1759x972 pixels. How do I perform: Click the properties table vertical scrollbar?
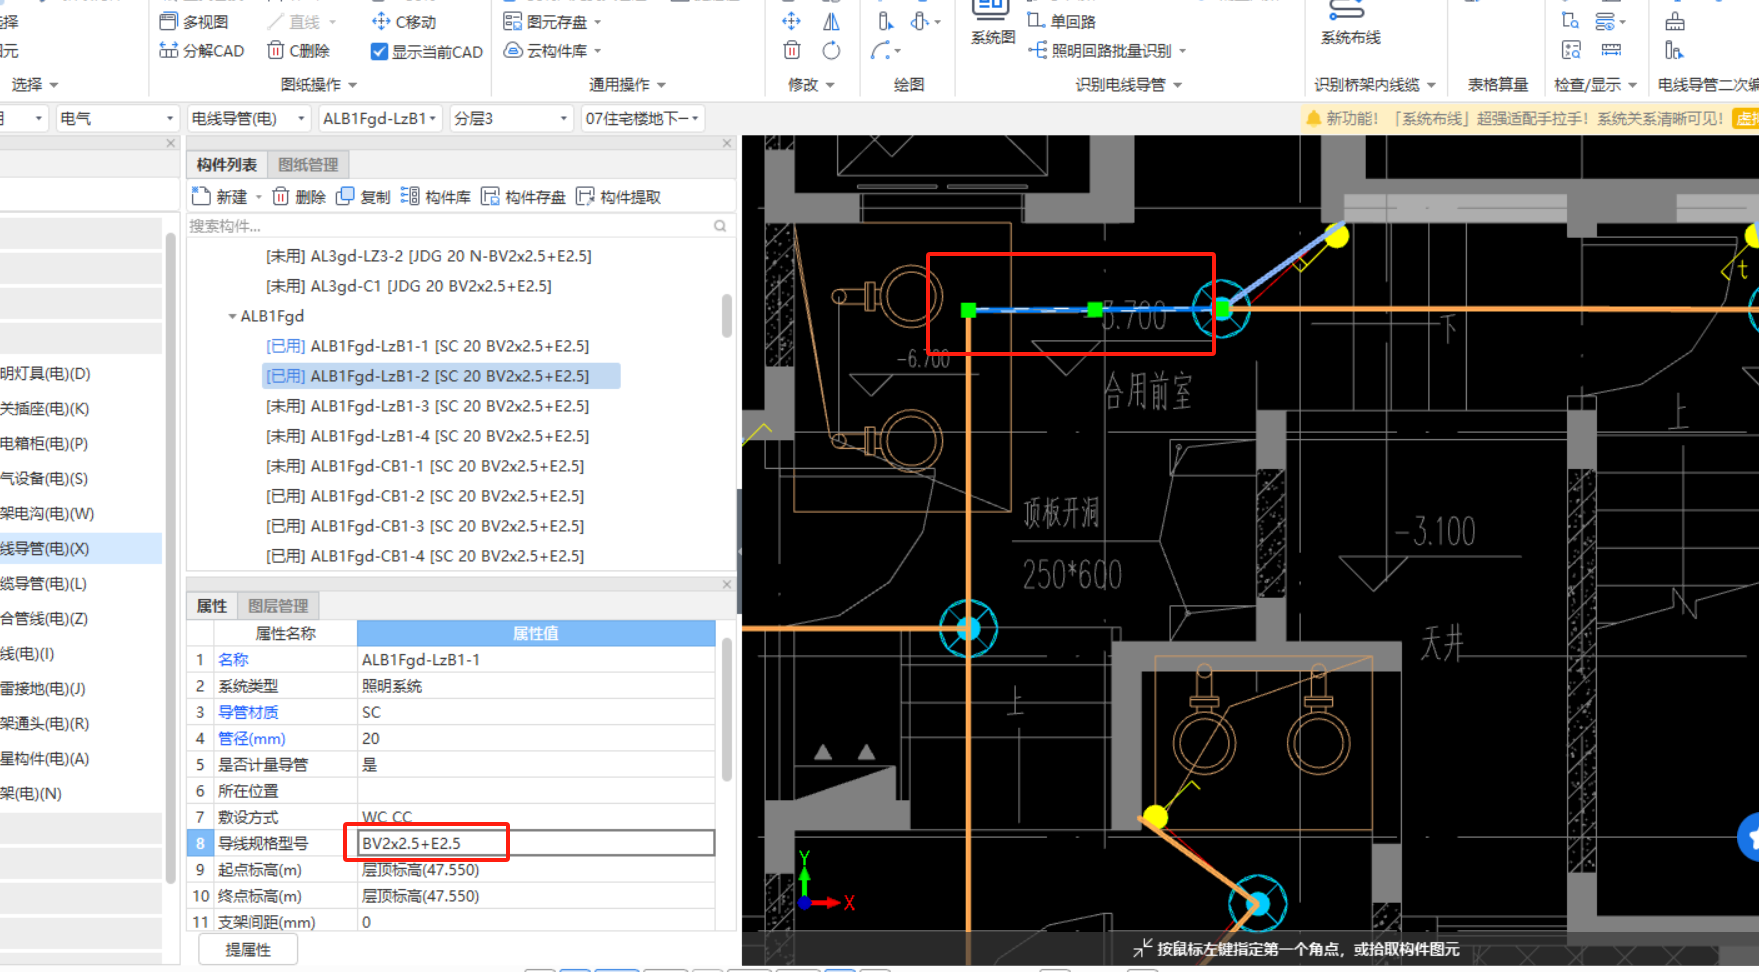click(x=726, y=710)
